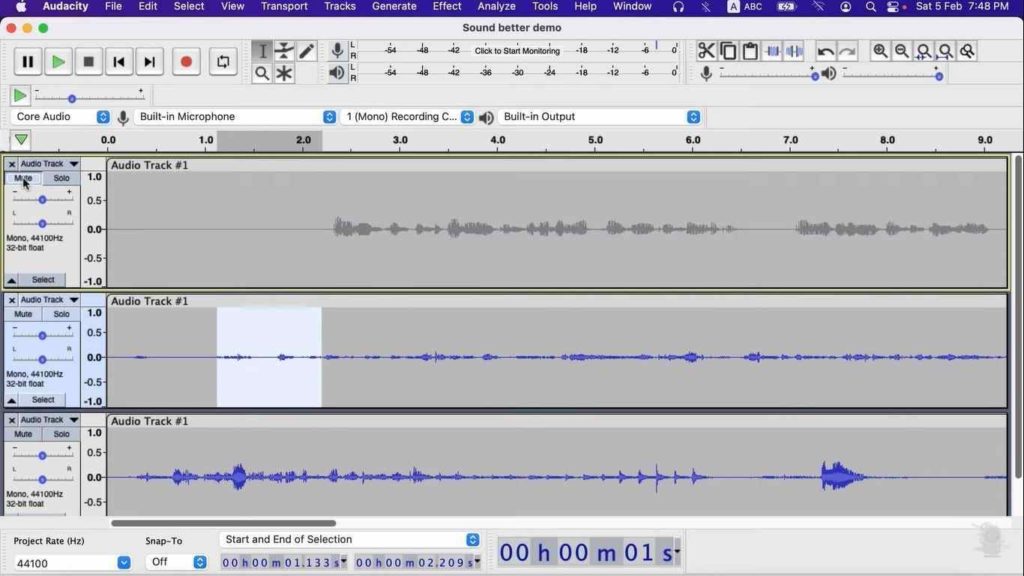Open Start and End of Selection dropdown

point(350,539)
